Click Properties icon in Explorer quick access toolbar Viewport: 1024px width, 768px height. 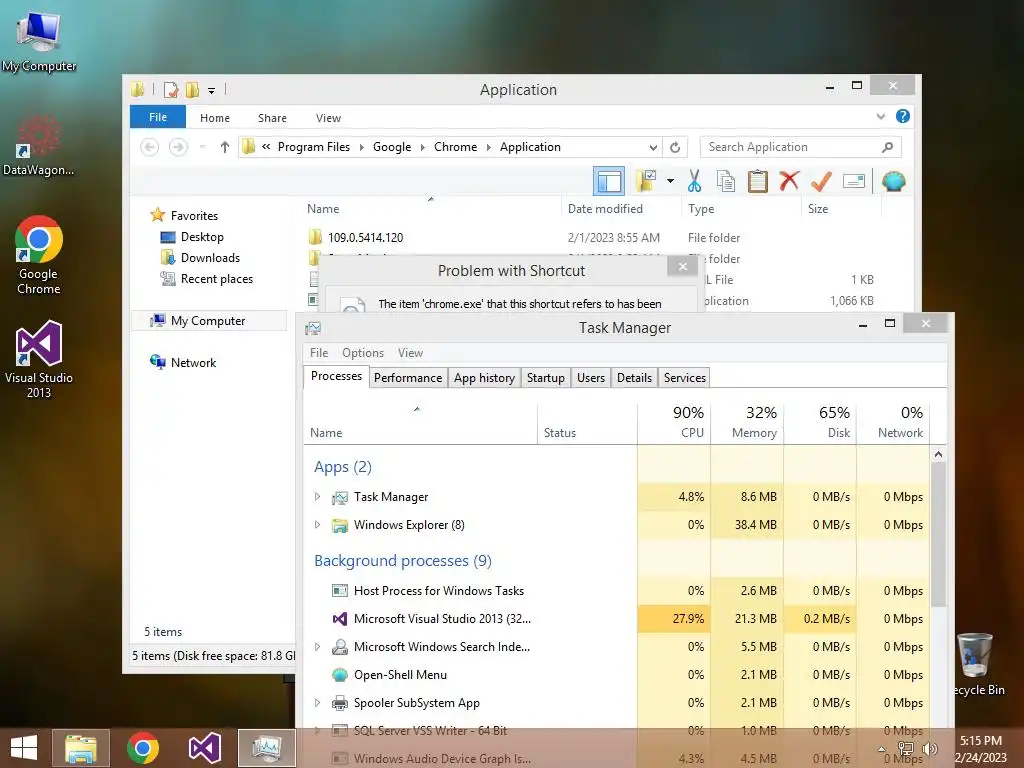pos(171,89)
